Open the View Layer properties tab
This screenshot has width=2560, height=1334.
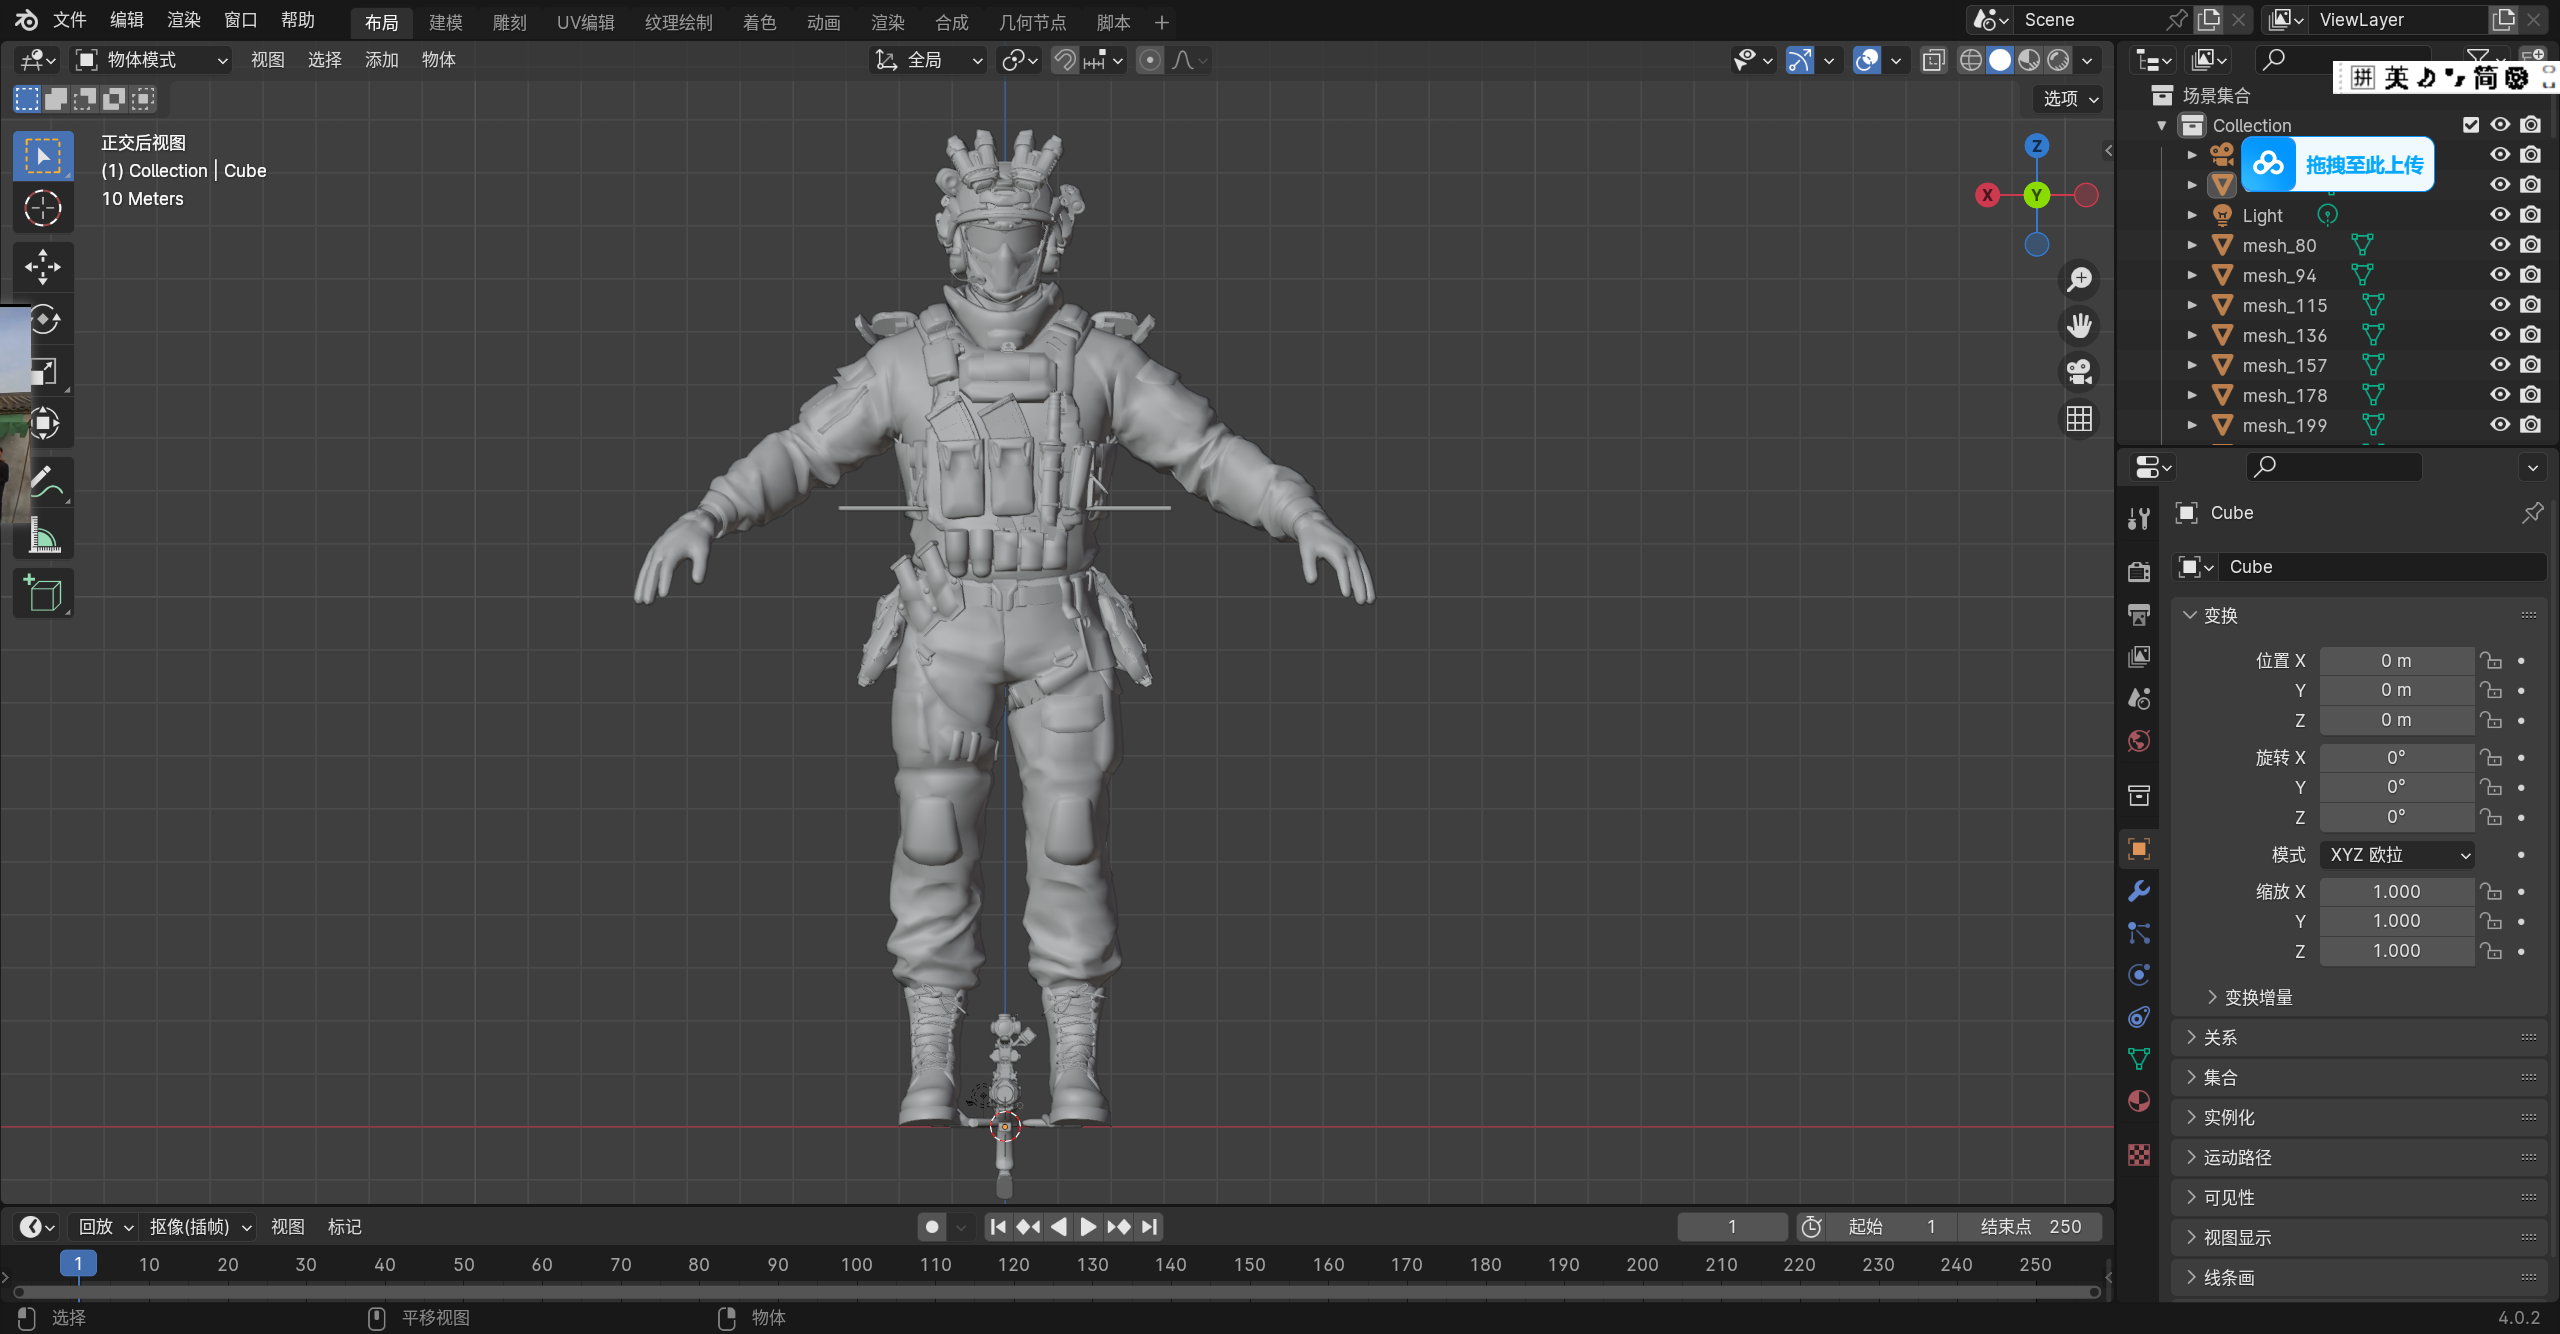click(2139, 656)
